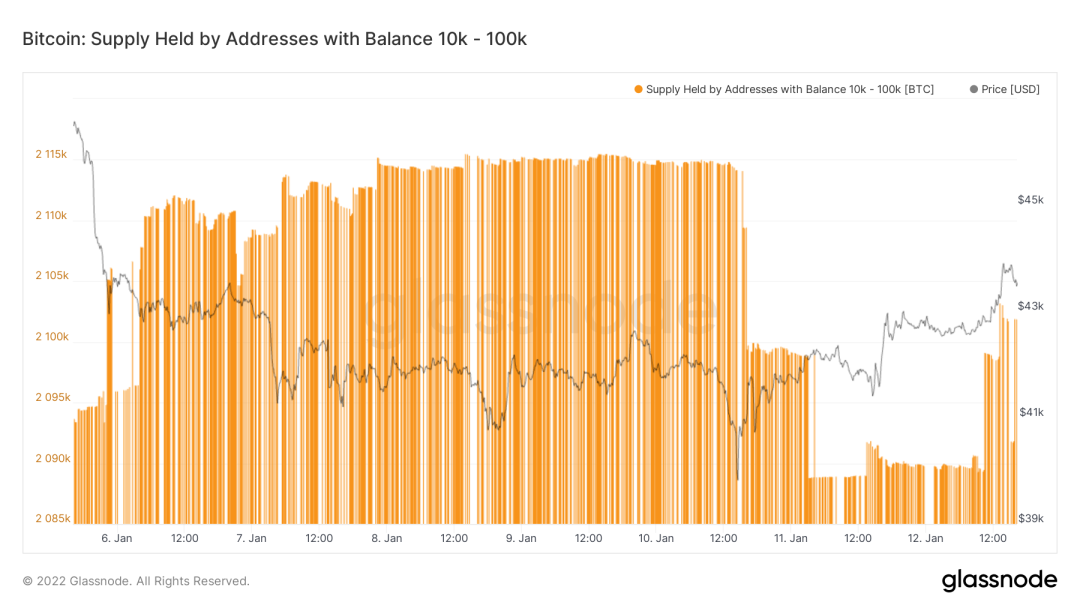Viewport: 1080px width, 608px height.
Task: Select the 12. Jan x-axis label
Action: point(925,538)
